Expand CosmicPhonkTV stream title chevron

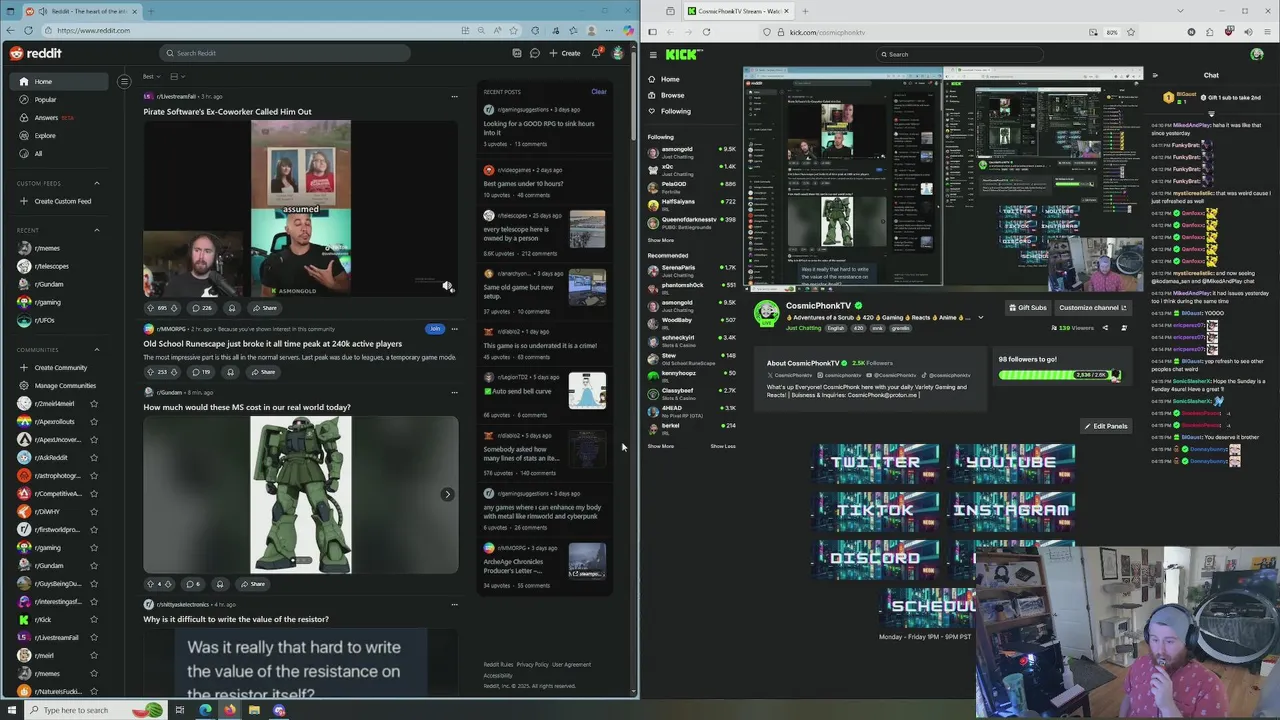click(980, 318)
